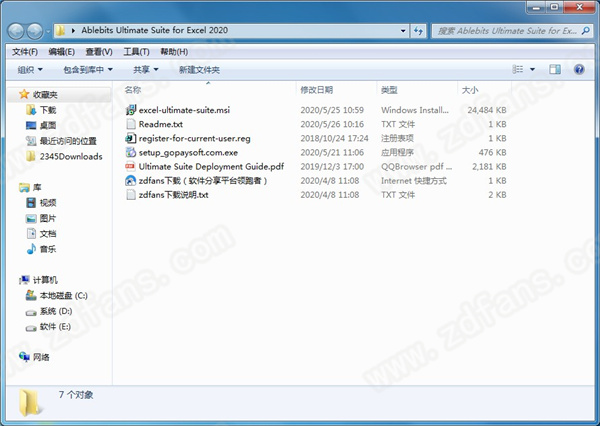Sort by 大小 column header
Image resolution: width=600 pixels, height=426 pixels.
coord(470,90)
